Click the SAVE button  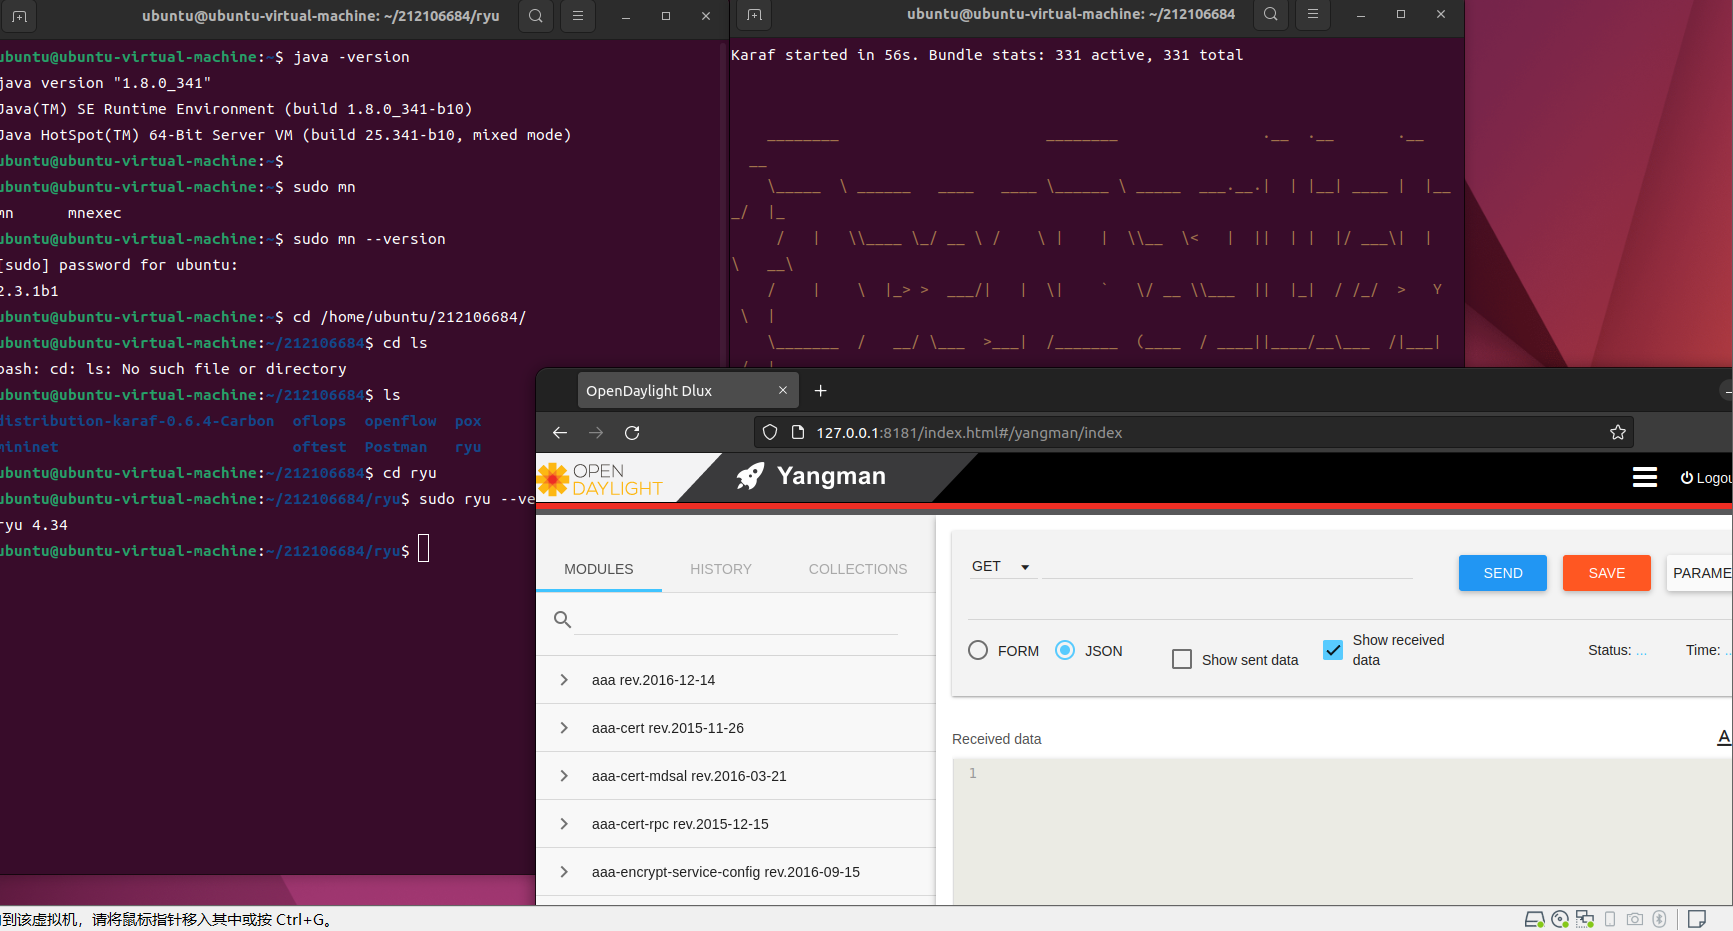[x=1607, y=573]
